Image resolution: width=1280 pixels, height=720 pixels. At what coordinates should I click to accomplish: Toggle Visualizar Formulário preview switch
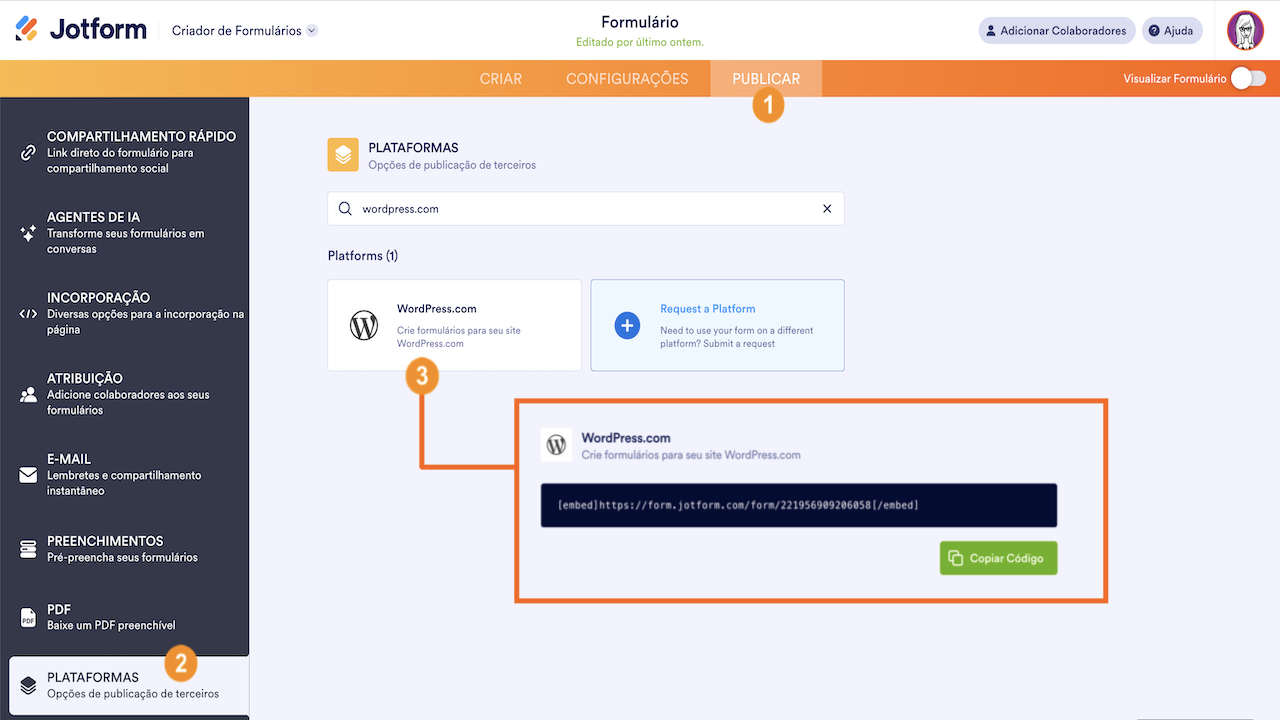(x=1248, y=78)
